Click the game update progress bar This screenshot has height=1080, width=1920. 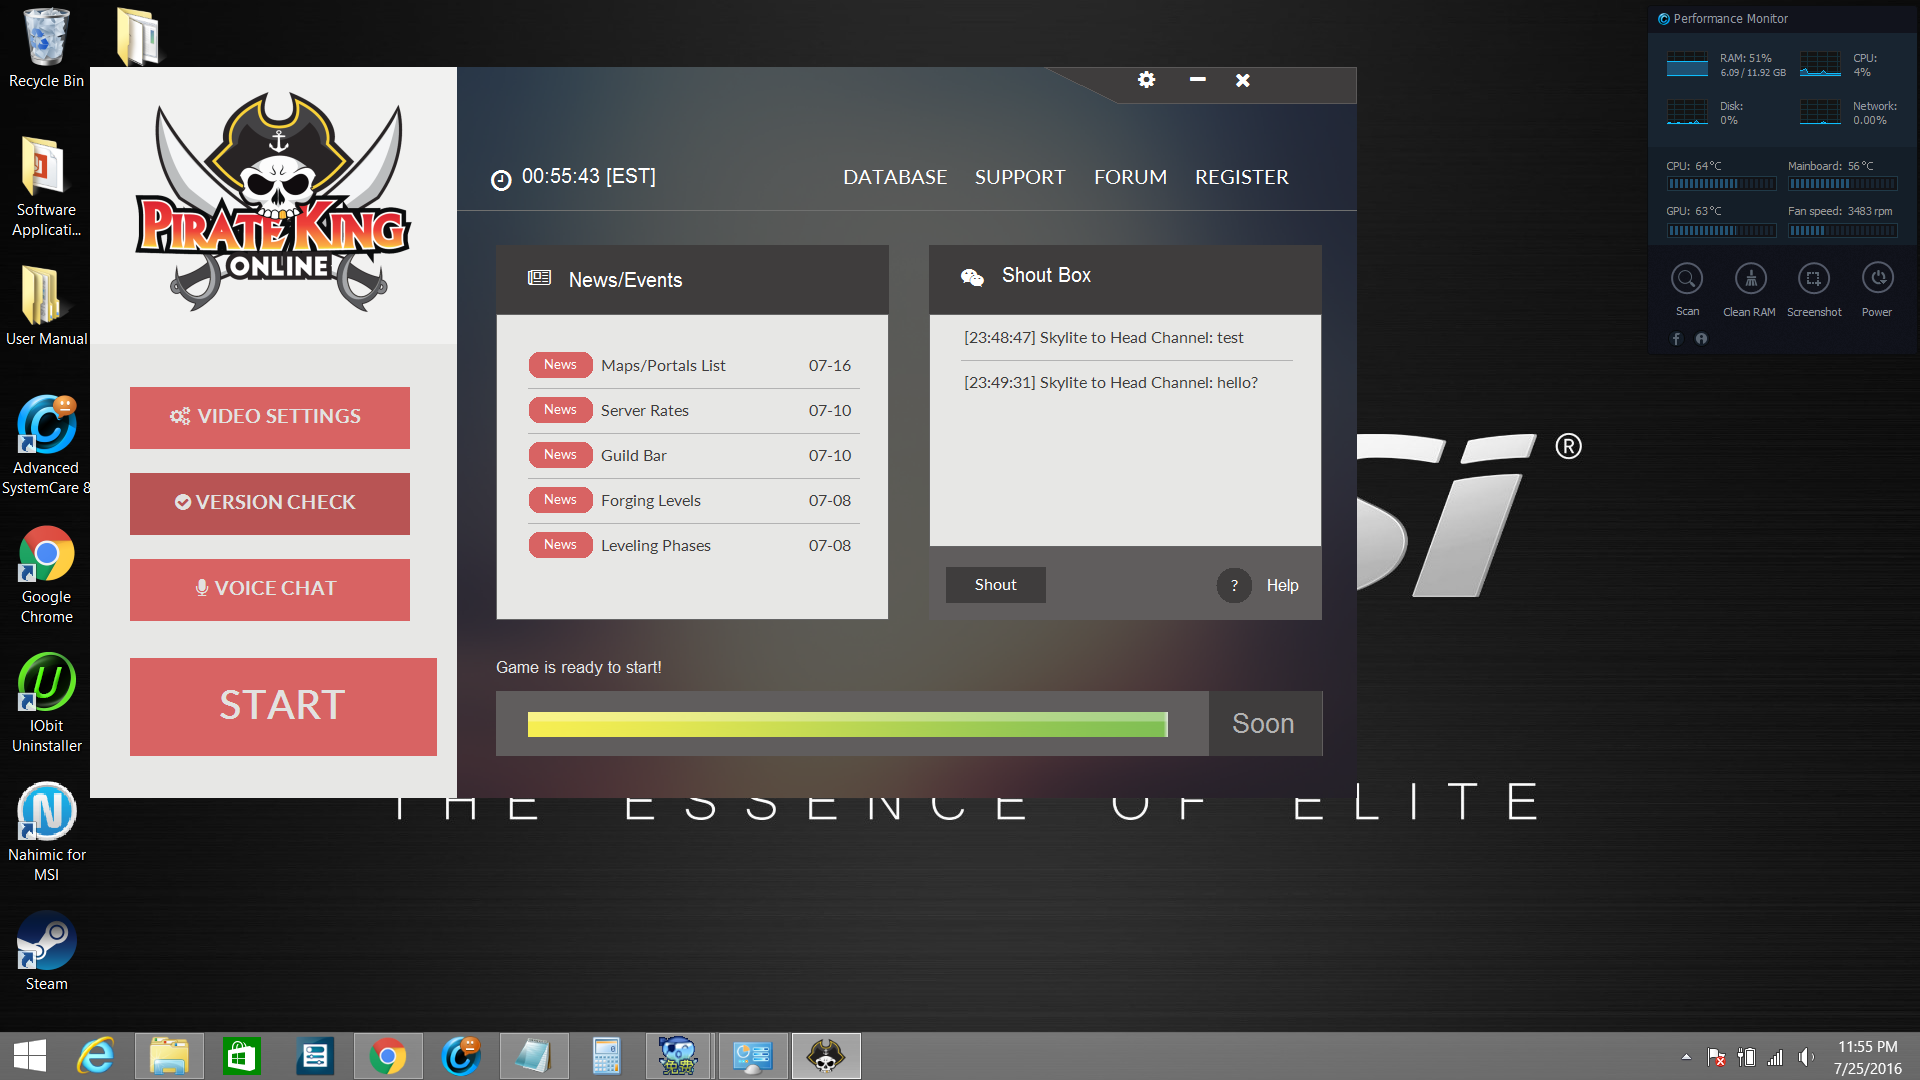coord(848,725)
